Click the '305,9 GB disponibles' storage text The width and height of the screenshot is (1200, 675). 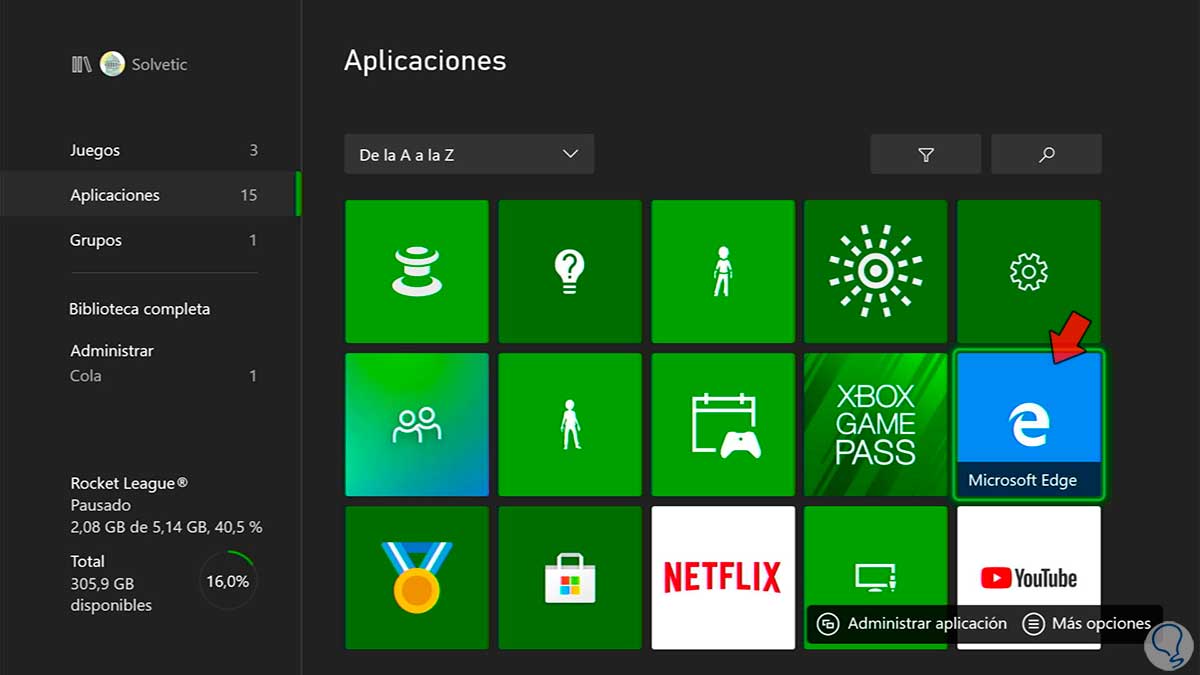pyautogui.click(x=111, y=594)
